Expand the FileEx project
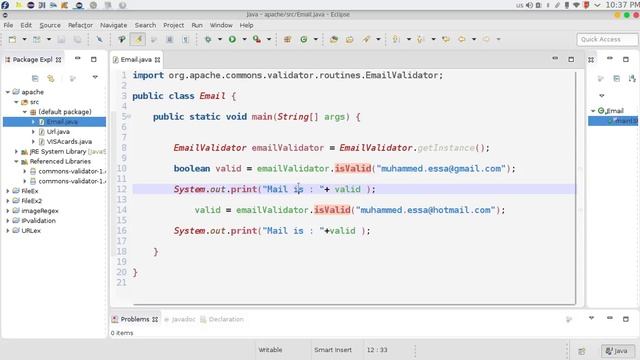640x360 pixels. [8, 191]
